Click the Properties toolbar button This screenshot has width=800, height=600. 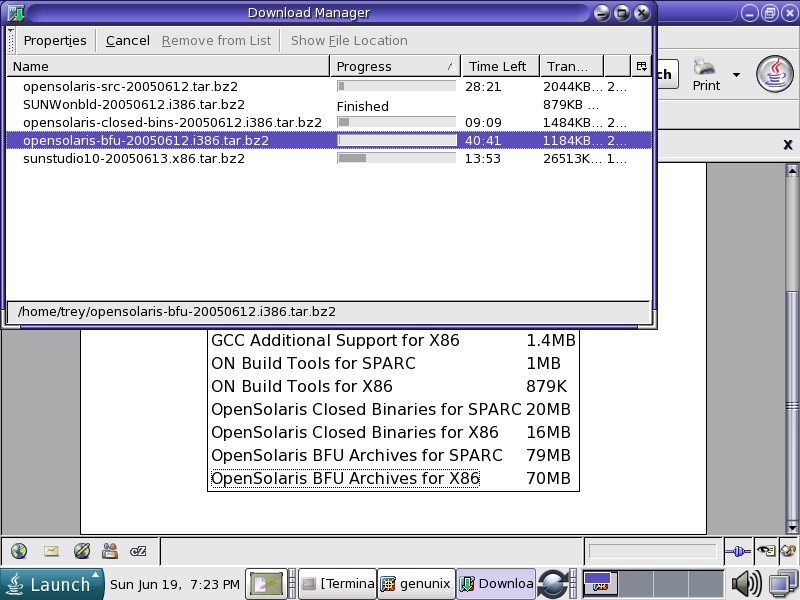[x=55, y=40]
